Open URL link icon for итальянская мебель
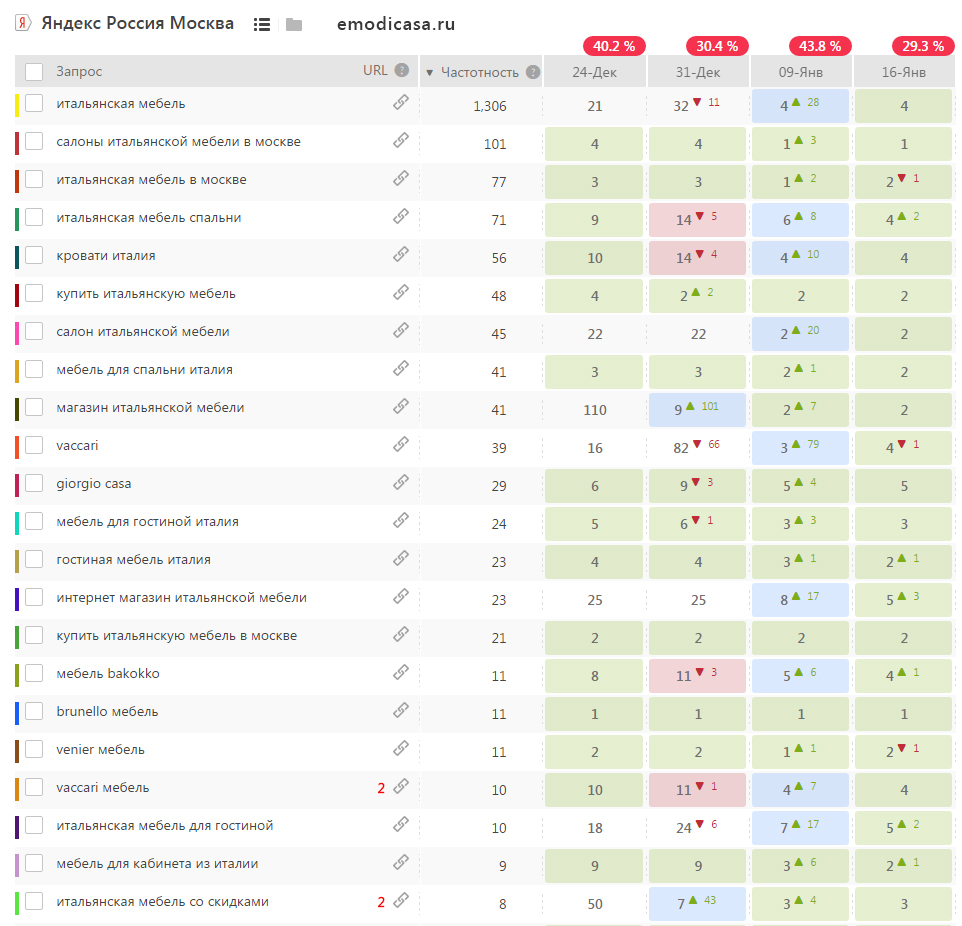 point(401,102)
